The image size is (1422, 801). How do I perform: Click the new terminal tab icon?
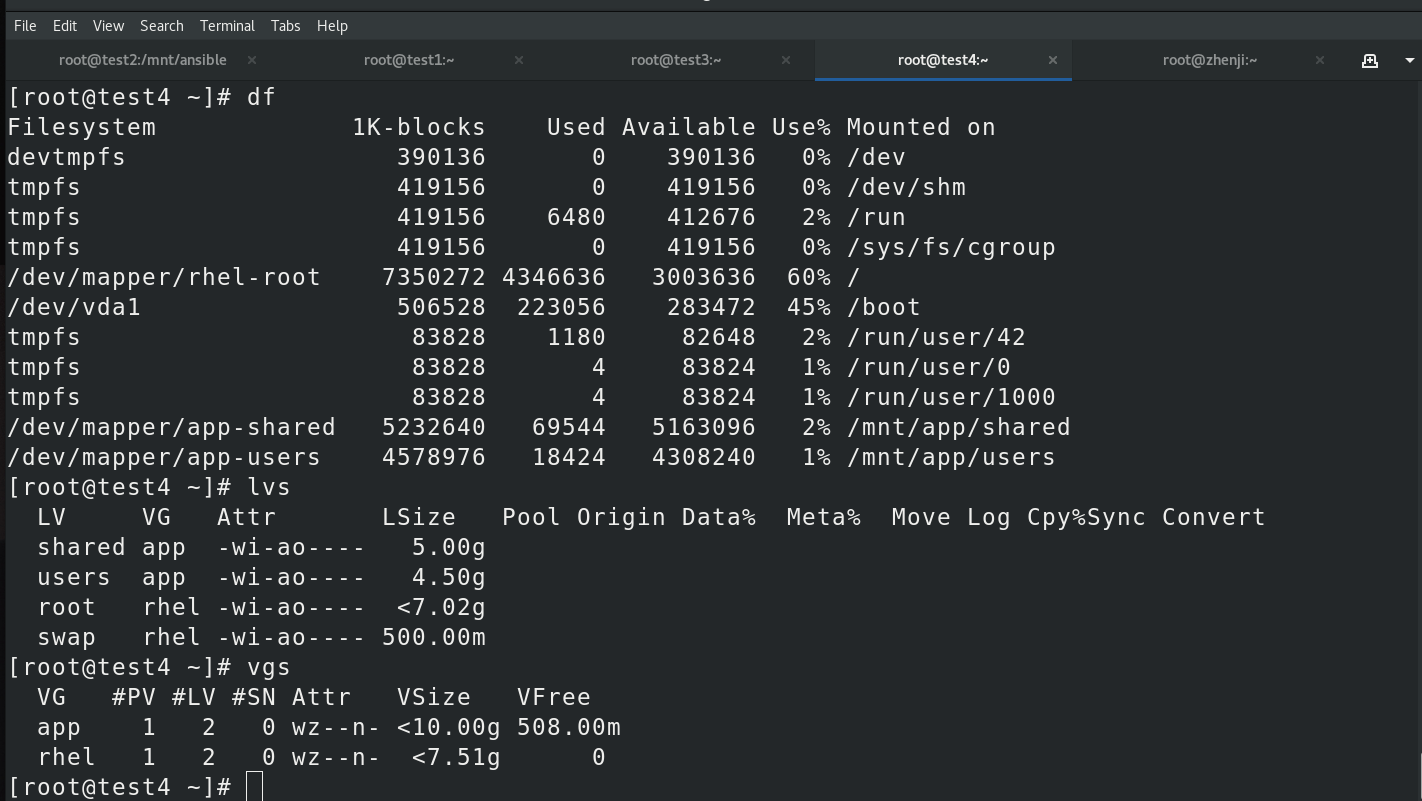tap(1370, 60)
